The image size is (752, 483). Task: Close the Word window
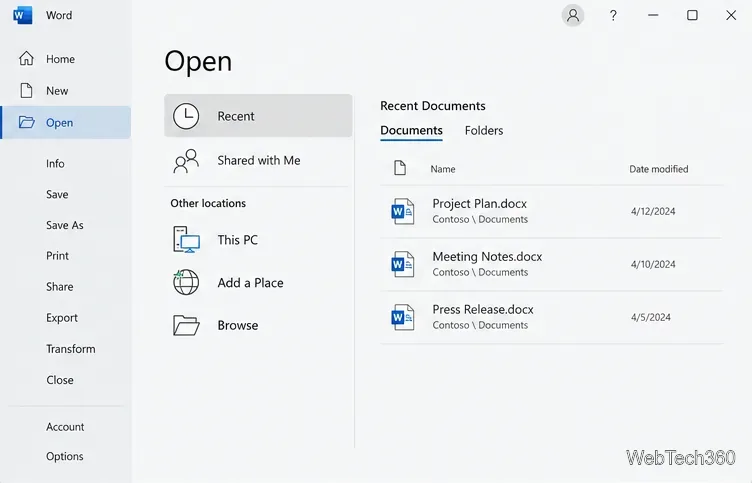pyautogui.click(x=731, y=15)
